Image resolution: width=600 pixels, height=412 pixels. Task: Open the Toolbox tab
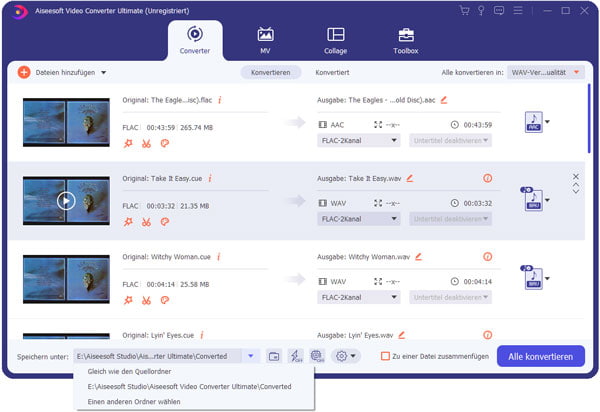(405, 40)
